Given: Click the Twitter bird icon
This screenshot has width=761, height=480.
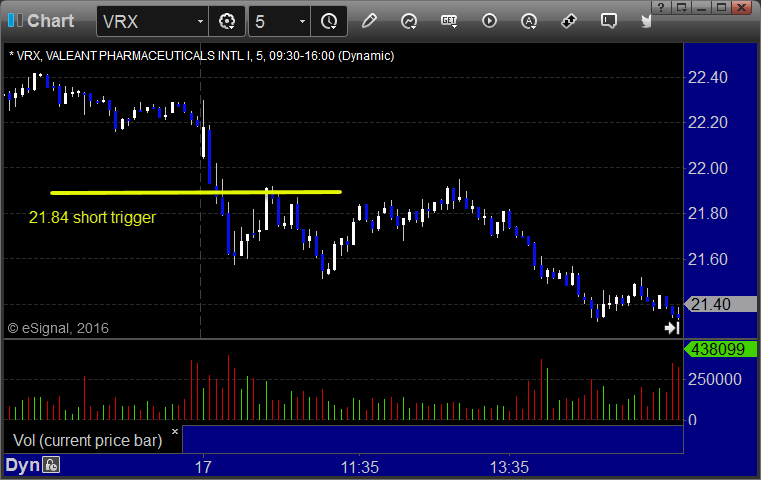Looking at the screenshot, I should coord(646,21).
